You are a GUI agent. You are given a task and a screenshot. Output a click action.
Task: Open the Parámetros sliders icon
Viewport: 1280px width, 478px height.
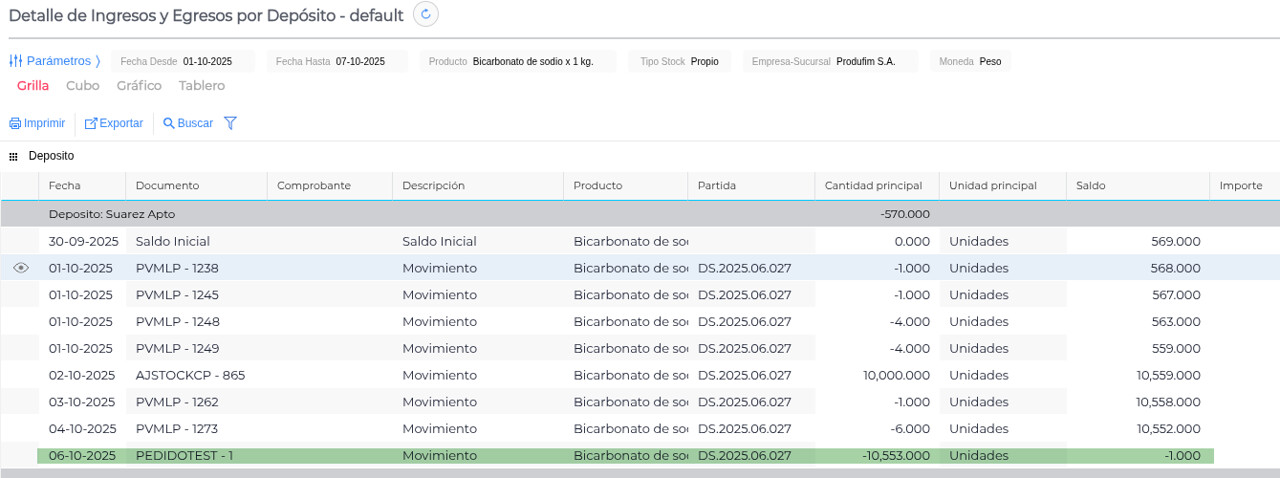15,61
